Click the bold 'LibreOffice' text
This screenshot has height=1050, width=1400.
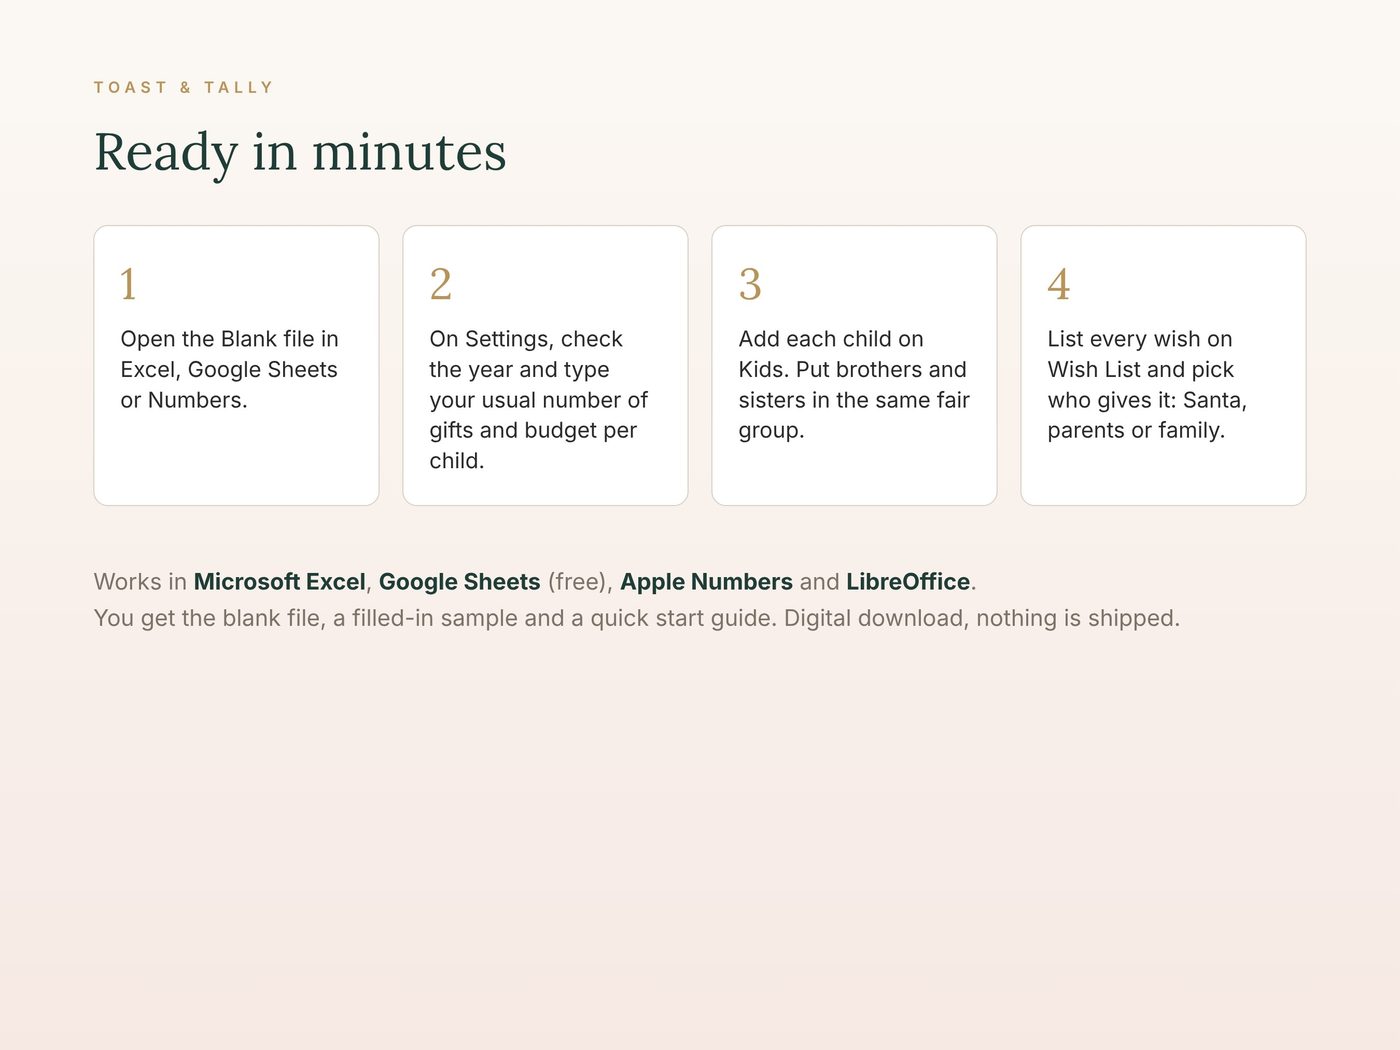pos(908,582)
